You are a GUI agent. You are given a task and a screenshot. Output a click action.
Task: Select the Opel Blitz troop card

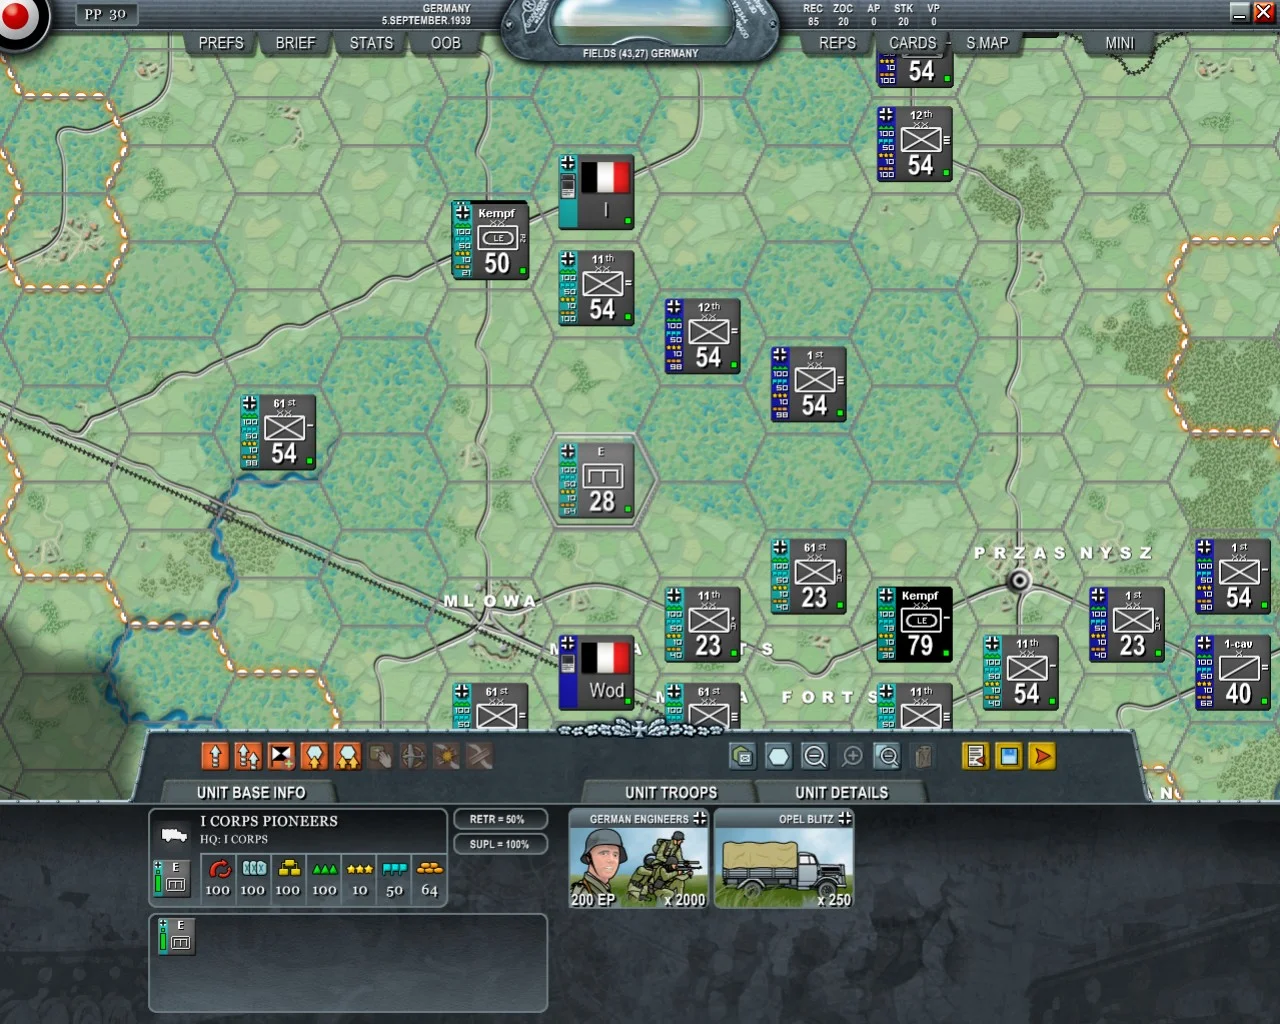784,859
